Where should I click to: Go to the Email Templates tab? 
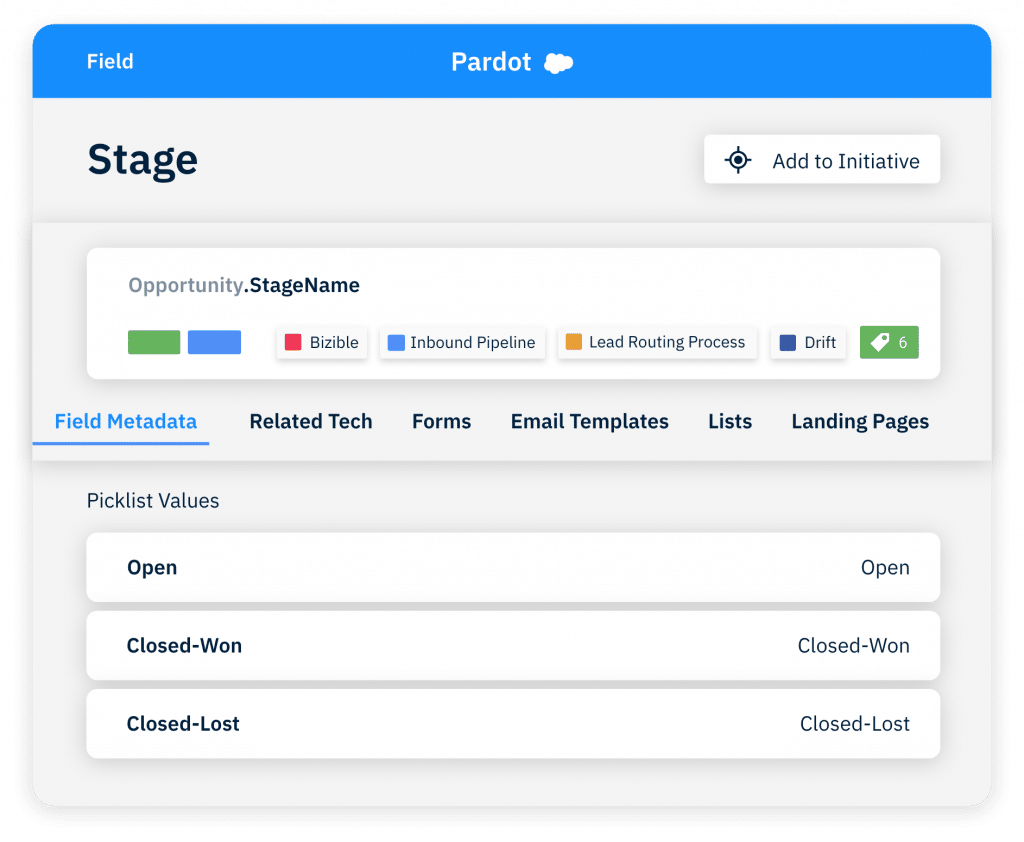tap(589, 422)
